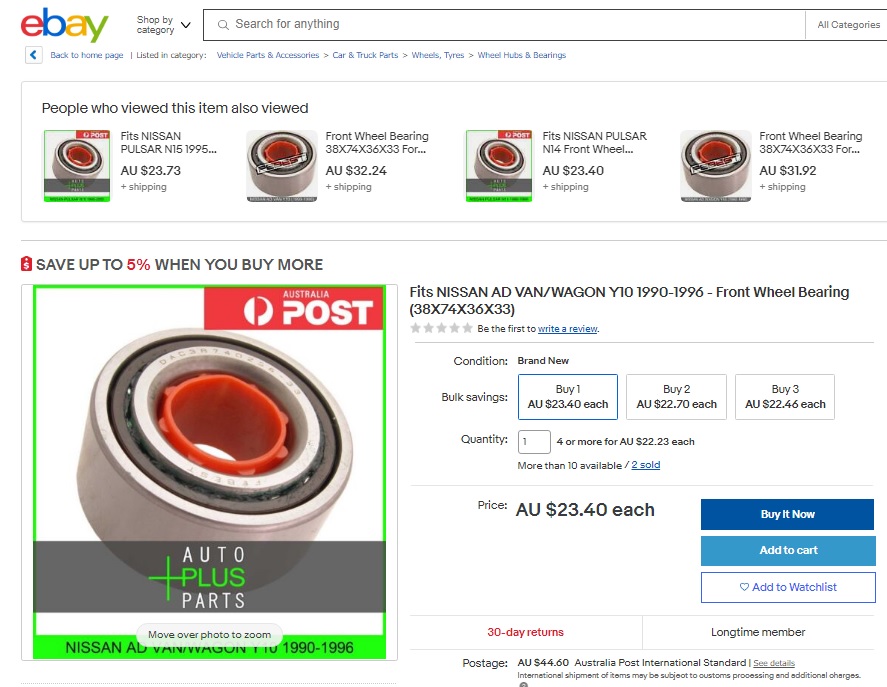887x687 pixels.
Task: Click the AU $44.60 postage cost text
Action: pyautogui.click(x=543, y=663)
